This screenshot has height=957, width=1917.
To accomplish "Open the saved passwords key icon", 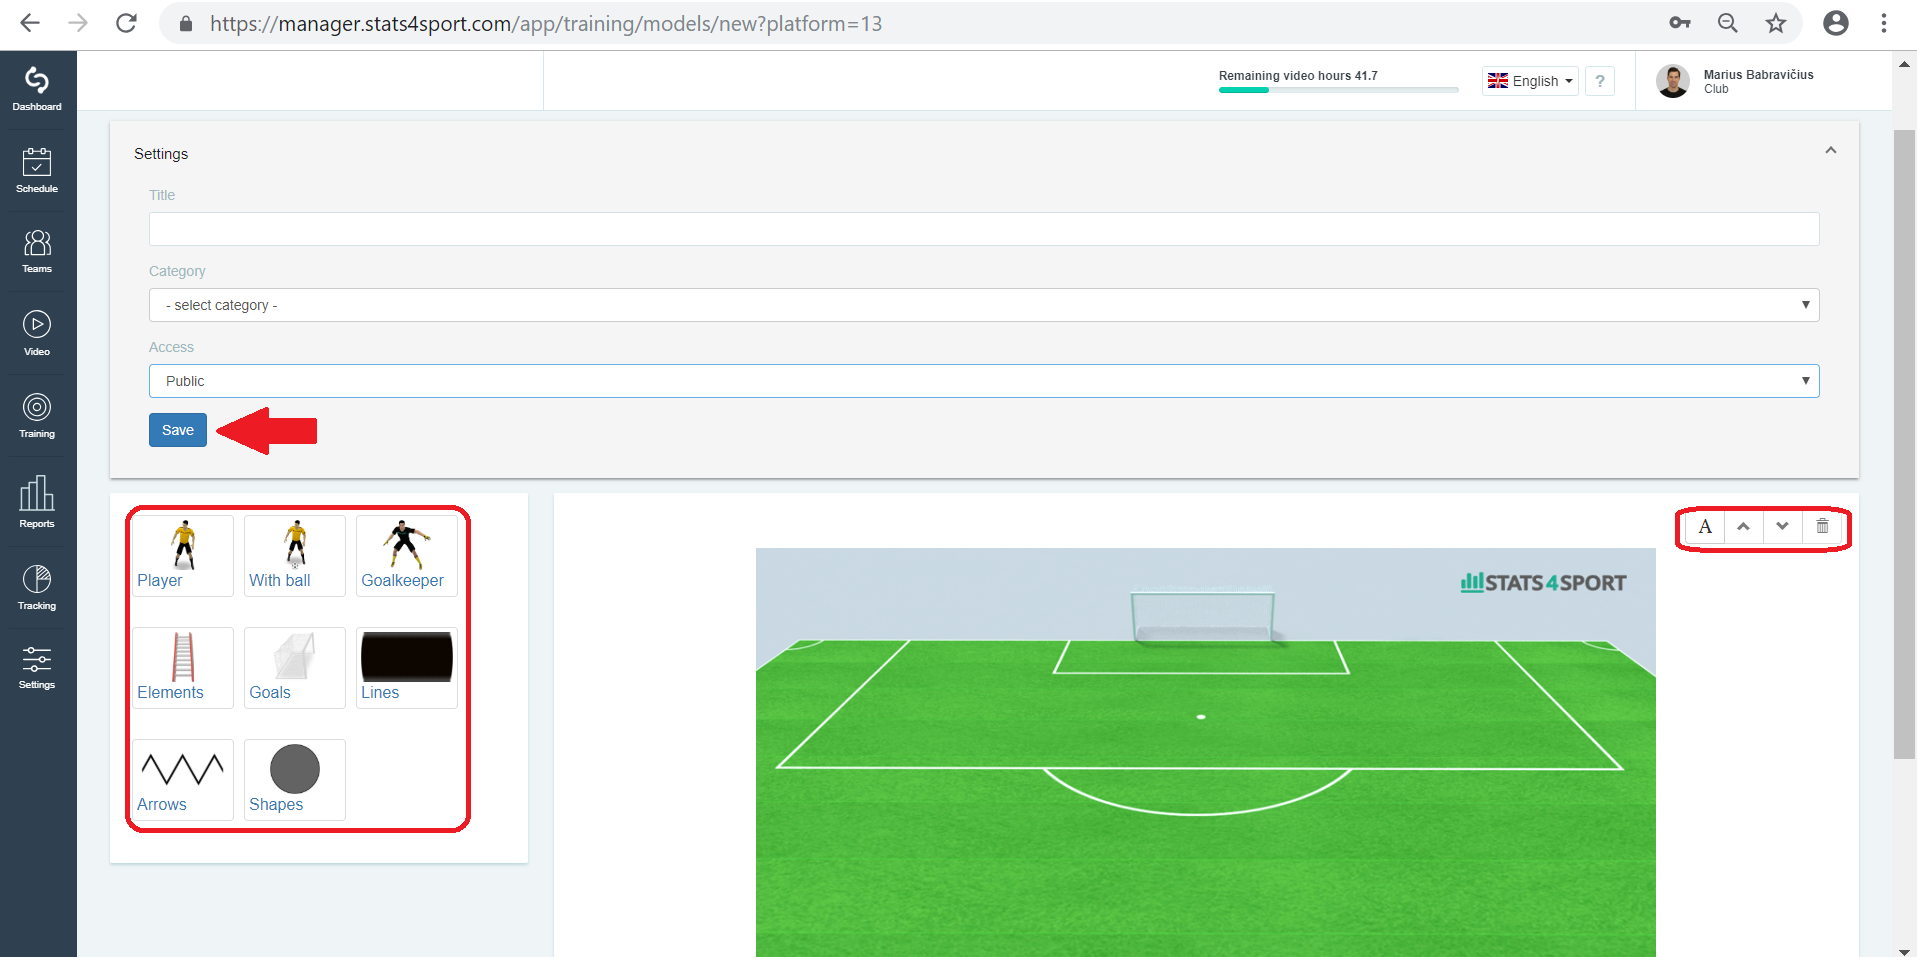I will (x=1679, y=23).
